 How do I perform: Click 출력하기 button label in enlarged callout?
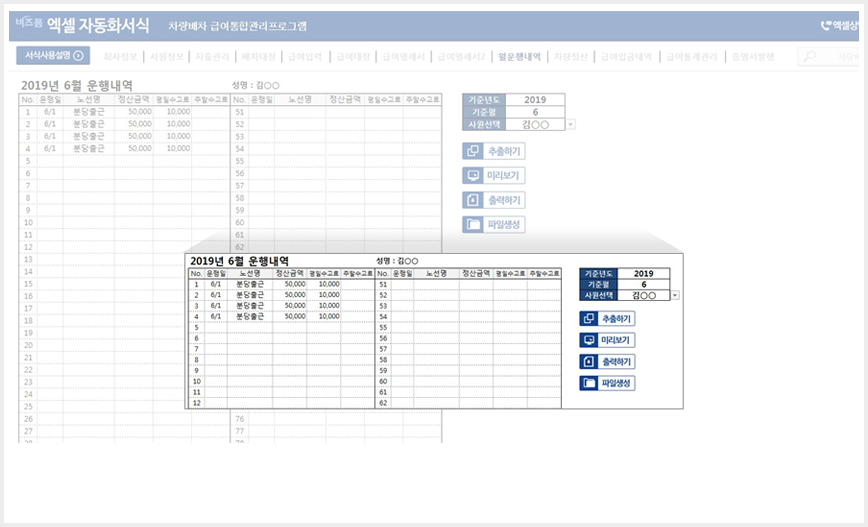[616, 361]
